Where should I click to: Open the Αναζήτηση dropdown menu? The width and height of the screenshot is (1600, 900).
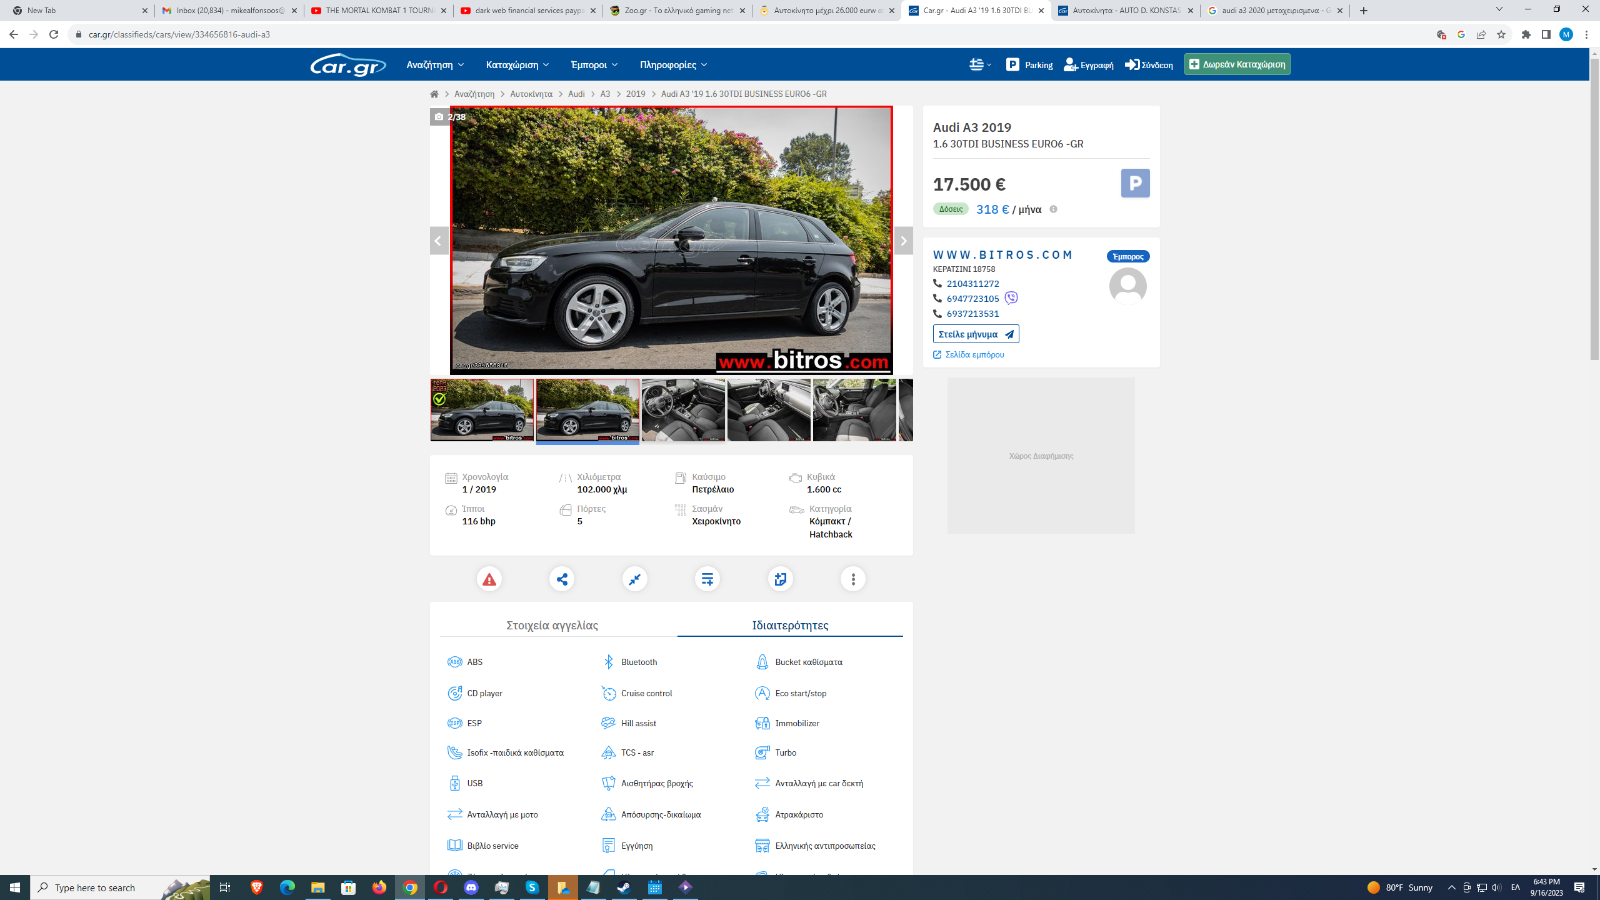pyautogui.click(x=435, y=65)
